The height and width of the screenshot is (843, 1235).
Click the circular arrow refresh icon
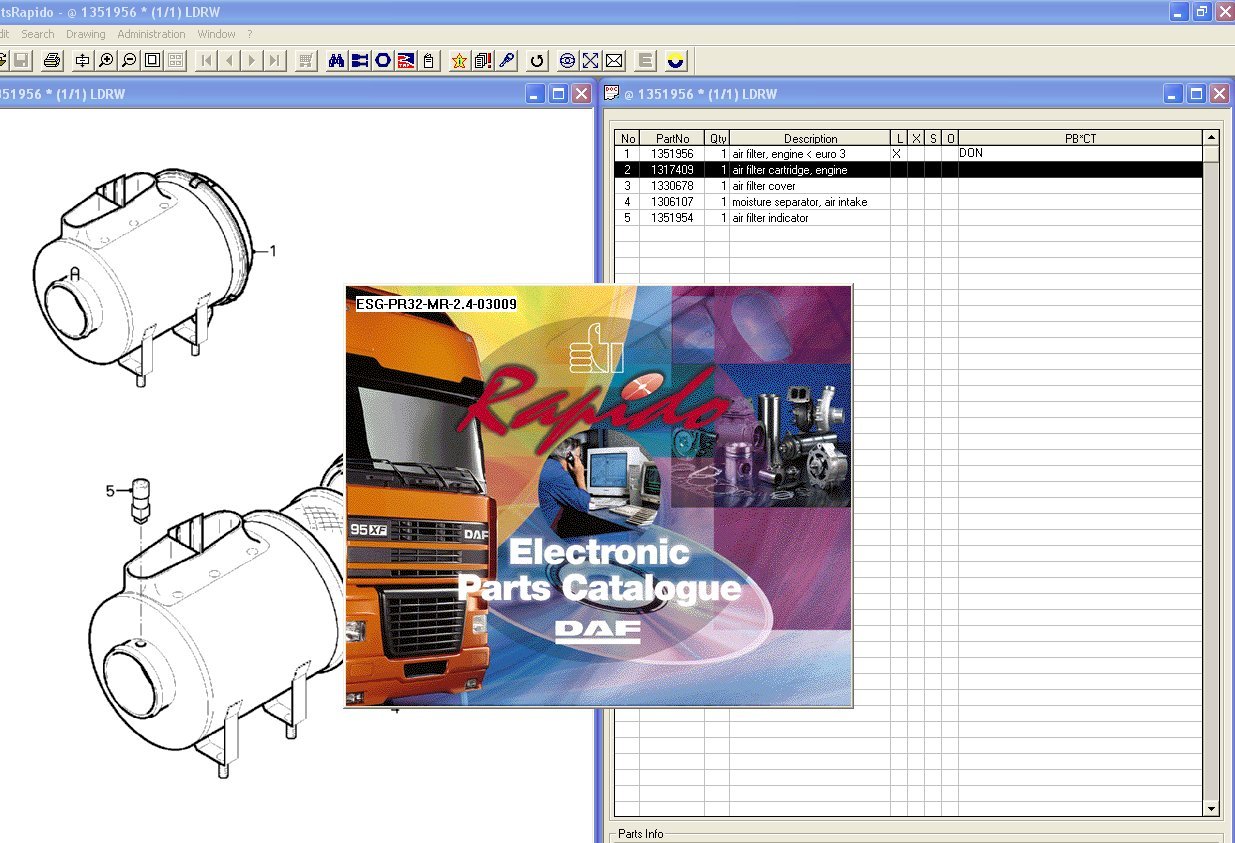click(x=537, y=61)
